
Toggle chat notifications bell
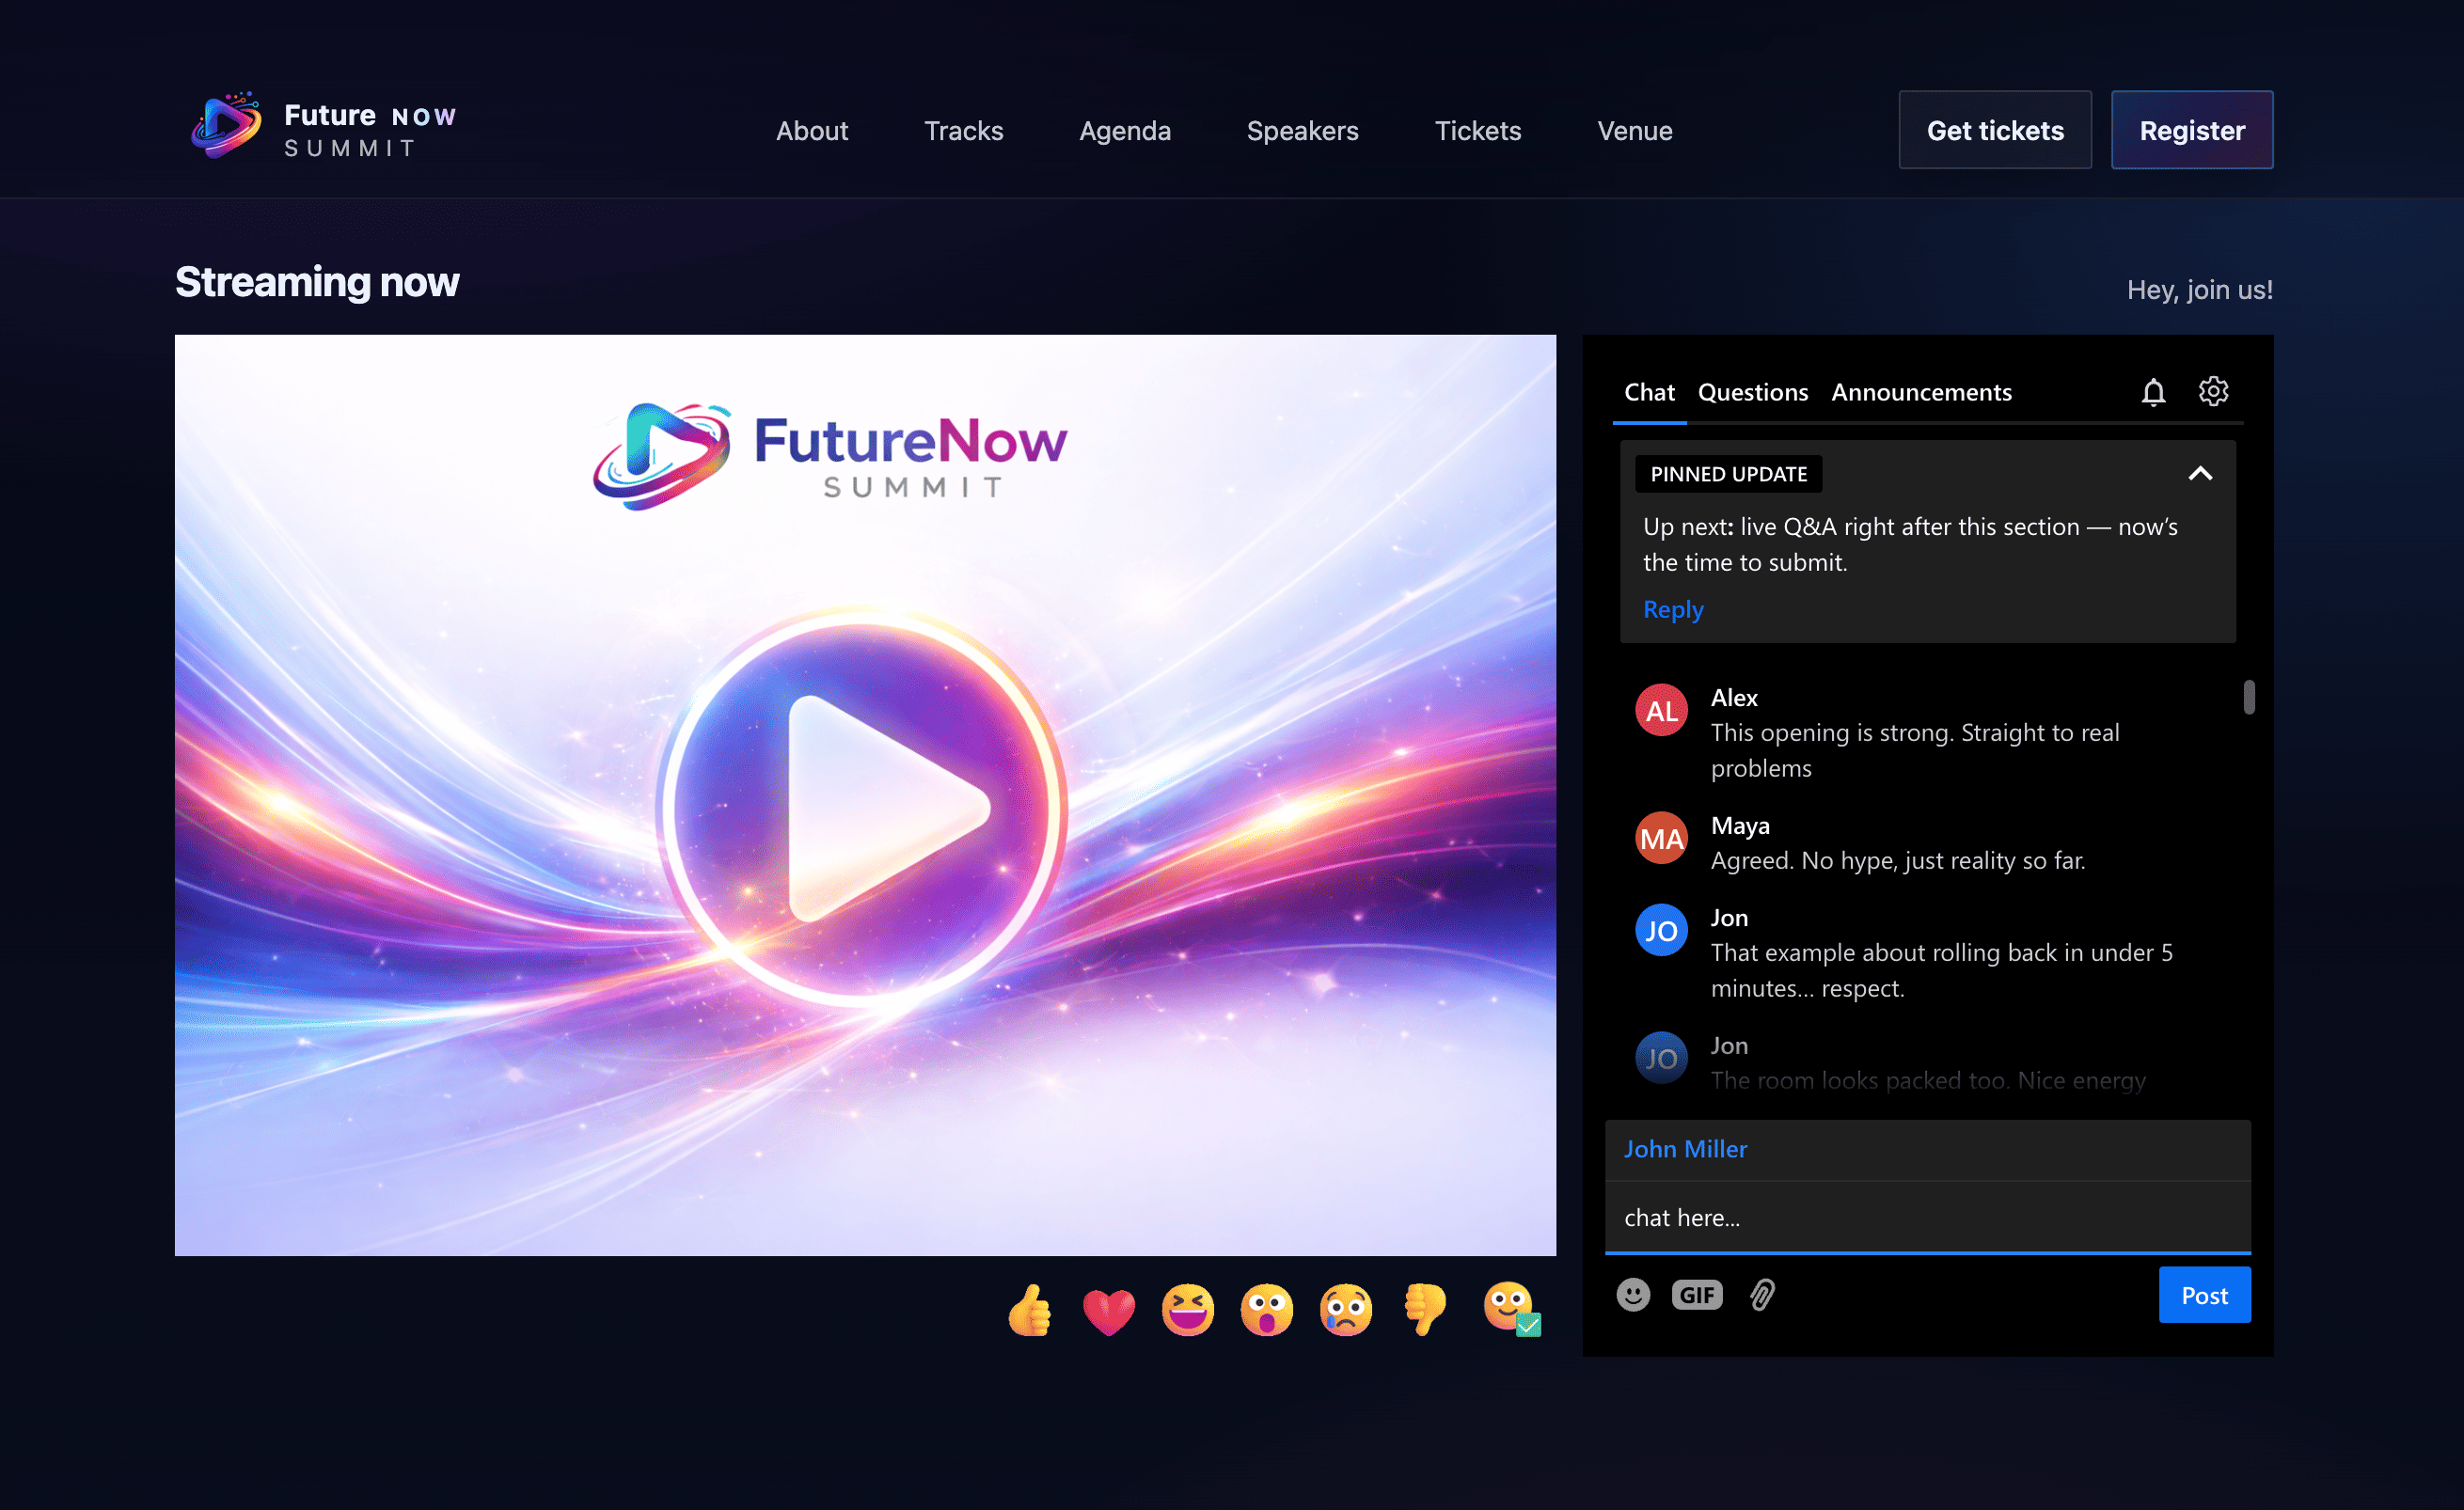(2153, 392)
